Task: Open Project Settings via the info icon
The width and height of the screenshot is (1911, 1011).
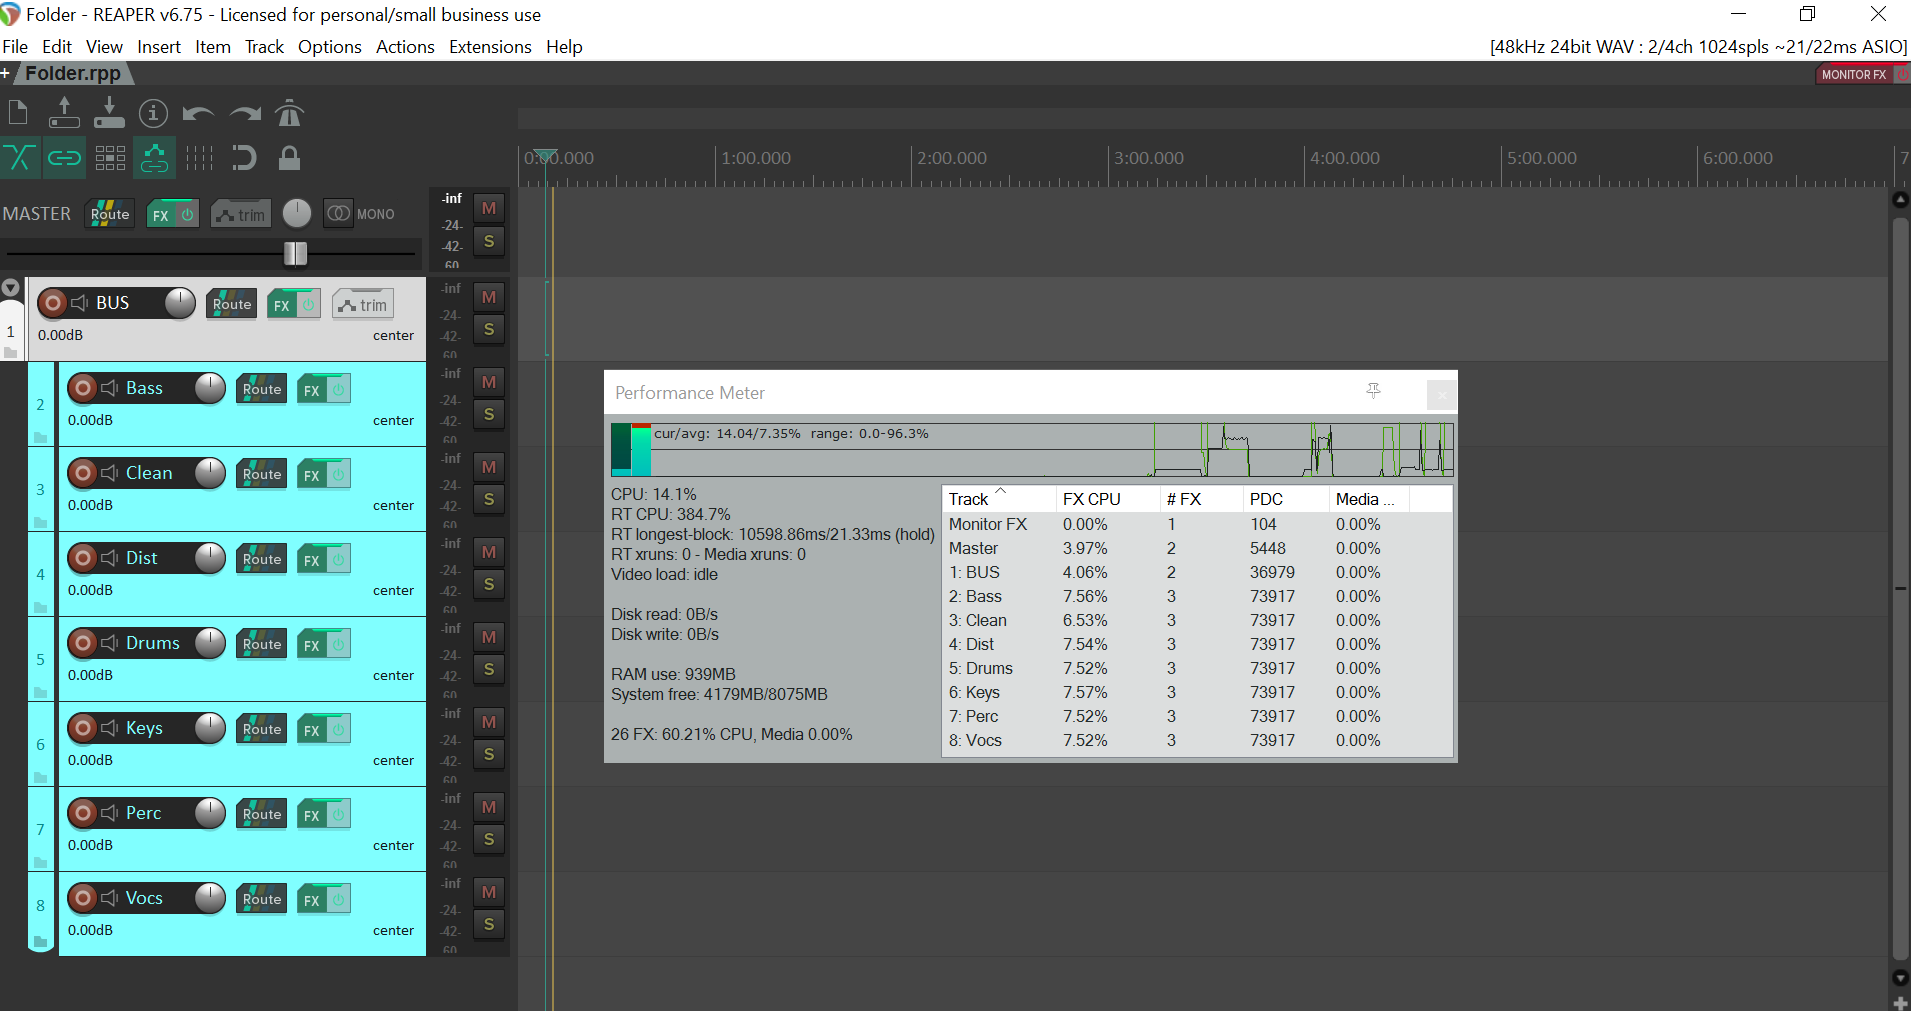Action: [153, 113]
